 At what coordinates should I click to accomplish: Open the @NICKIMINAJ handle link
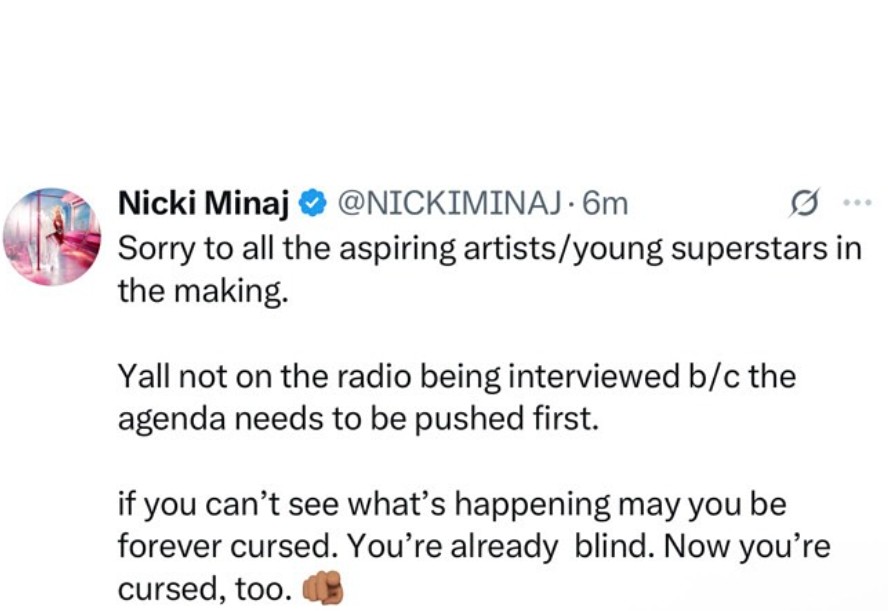(448, 204)
